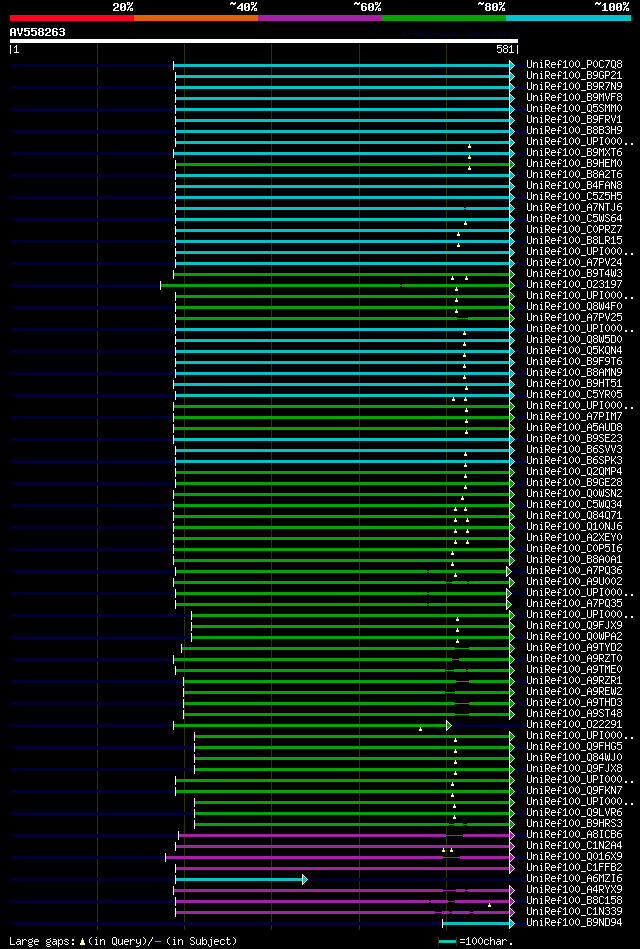The height and width of the screenshot is (949, 640).
Task: Click the arrowhead ending the A7PQ35 alignment bar
Action: click(x=509, y=604)
